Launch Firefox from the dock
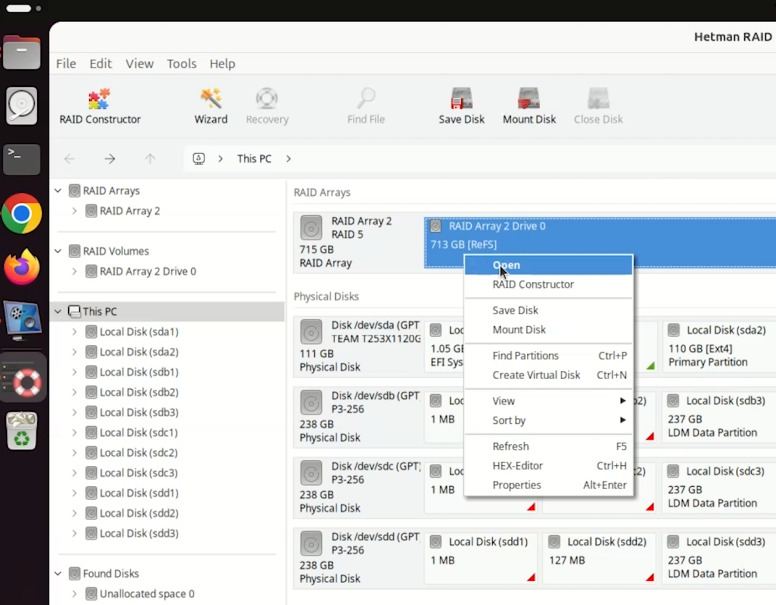The image size is (776, 605). click(x=21, y=267)
